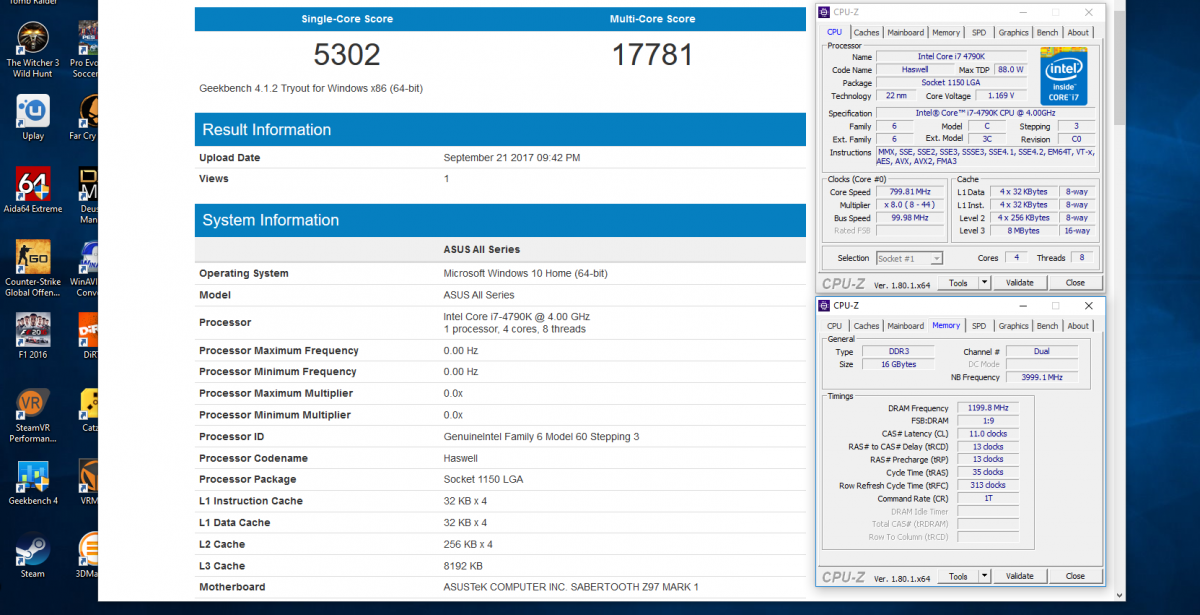Click the title bar icon of the CPU-Z processor window
1200x615 pixels.
824,12
